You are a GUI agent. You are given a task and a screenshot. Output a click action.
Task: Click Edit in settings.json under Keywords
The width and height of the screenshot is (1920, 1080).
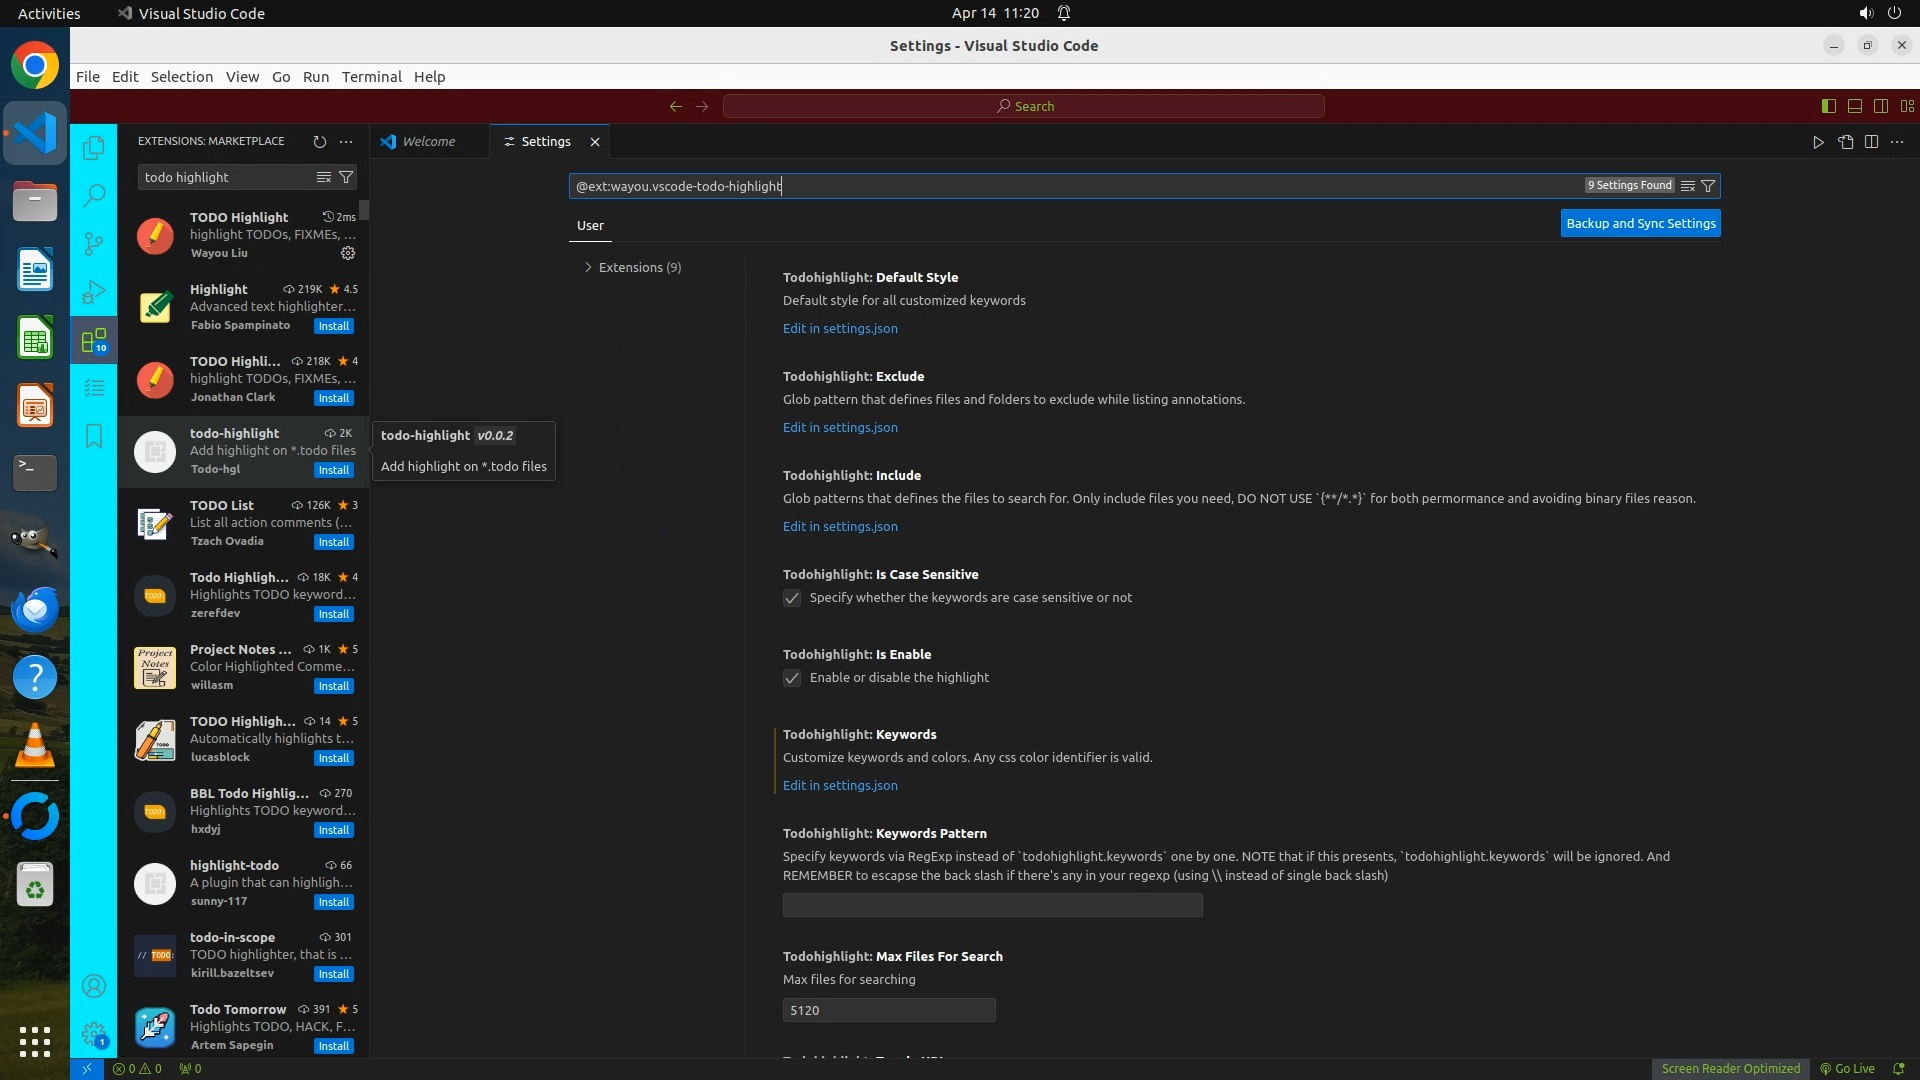pos(840,785)
